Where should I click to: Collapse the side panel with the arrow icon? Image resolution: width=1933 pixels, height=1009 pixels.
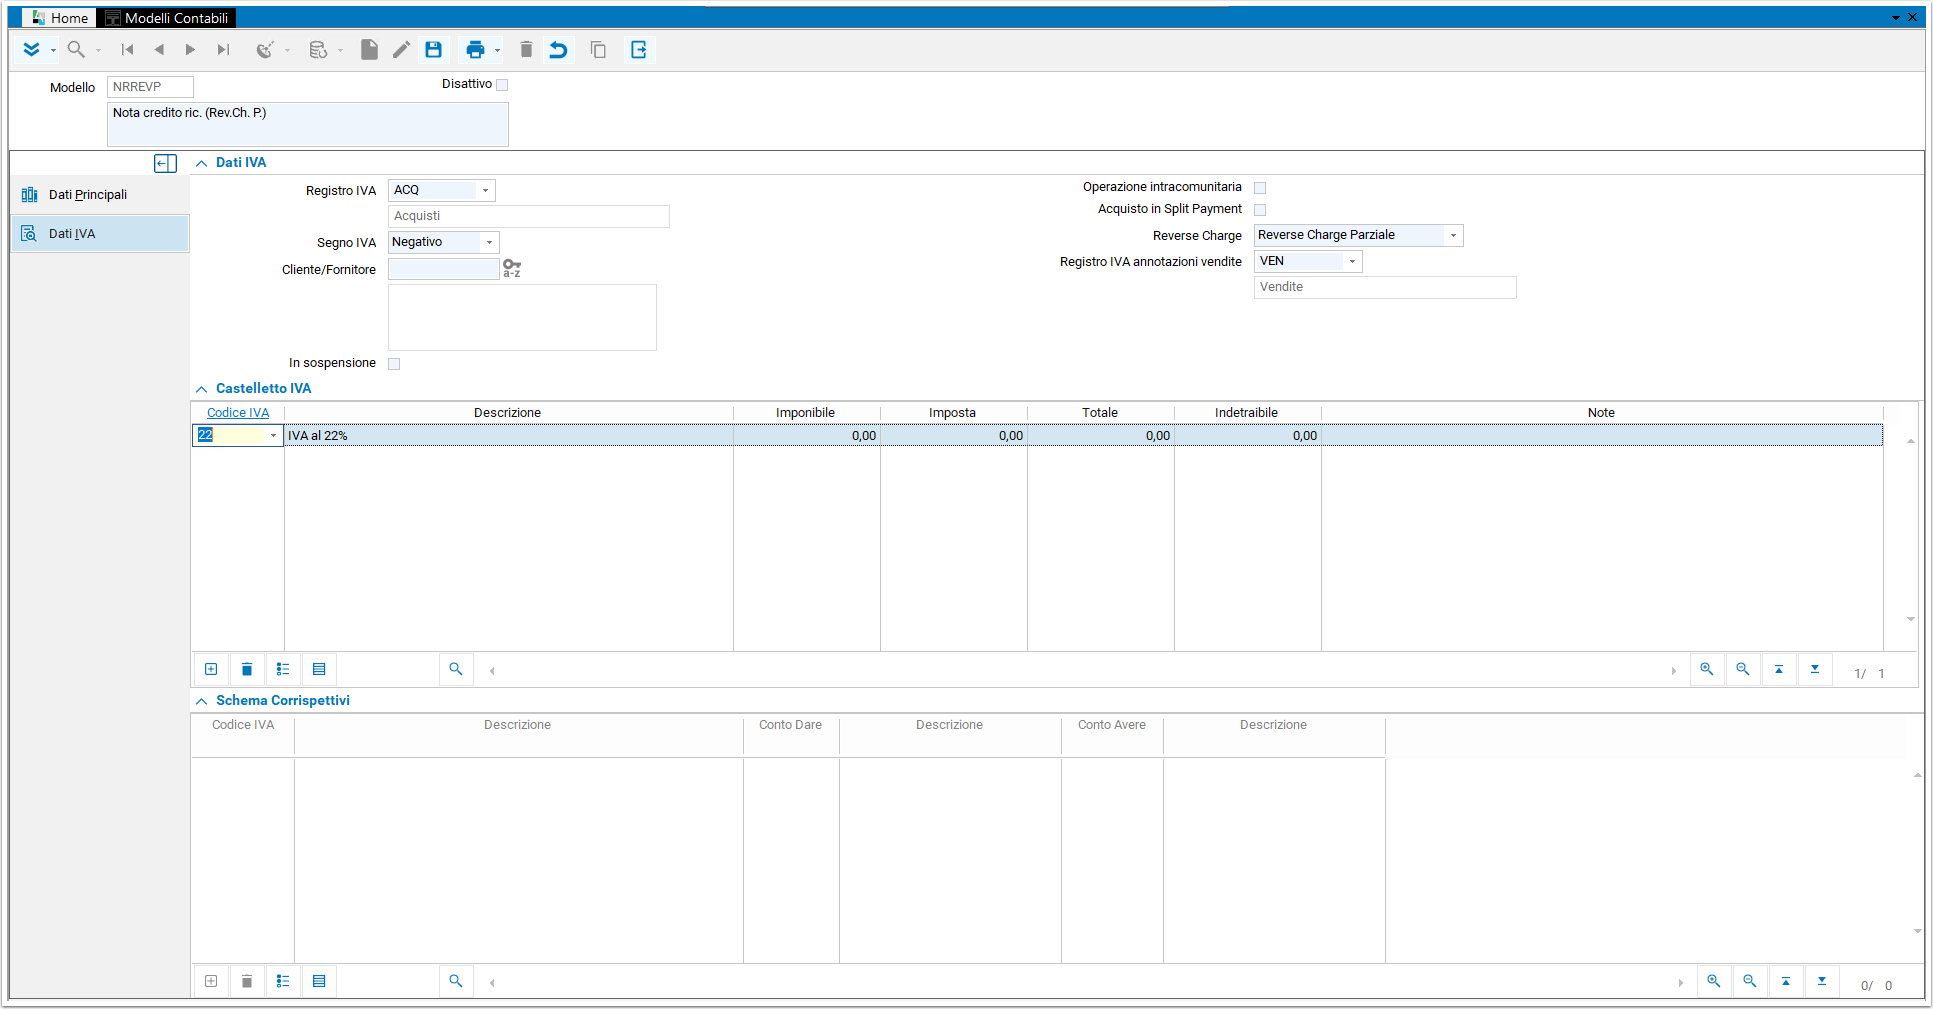[166, 163]
